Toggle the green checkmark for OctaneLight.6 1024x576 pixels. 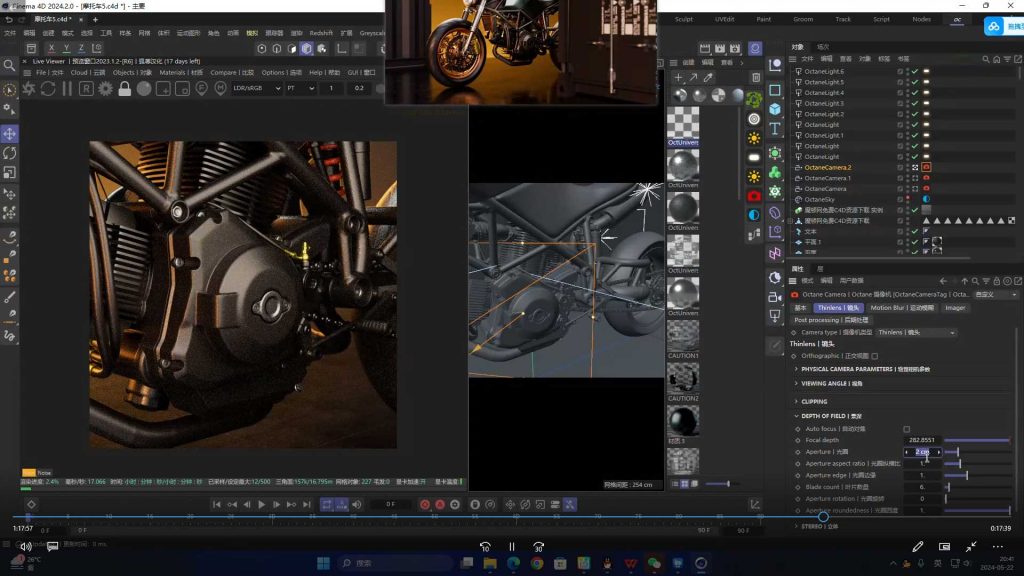click(x=914, y=72)
